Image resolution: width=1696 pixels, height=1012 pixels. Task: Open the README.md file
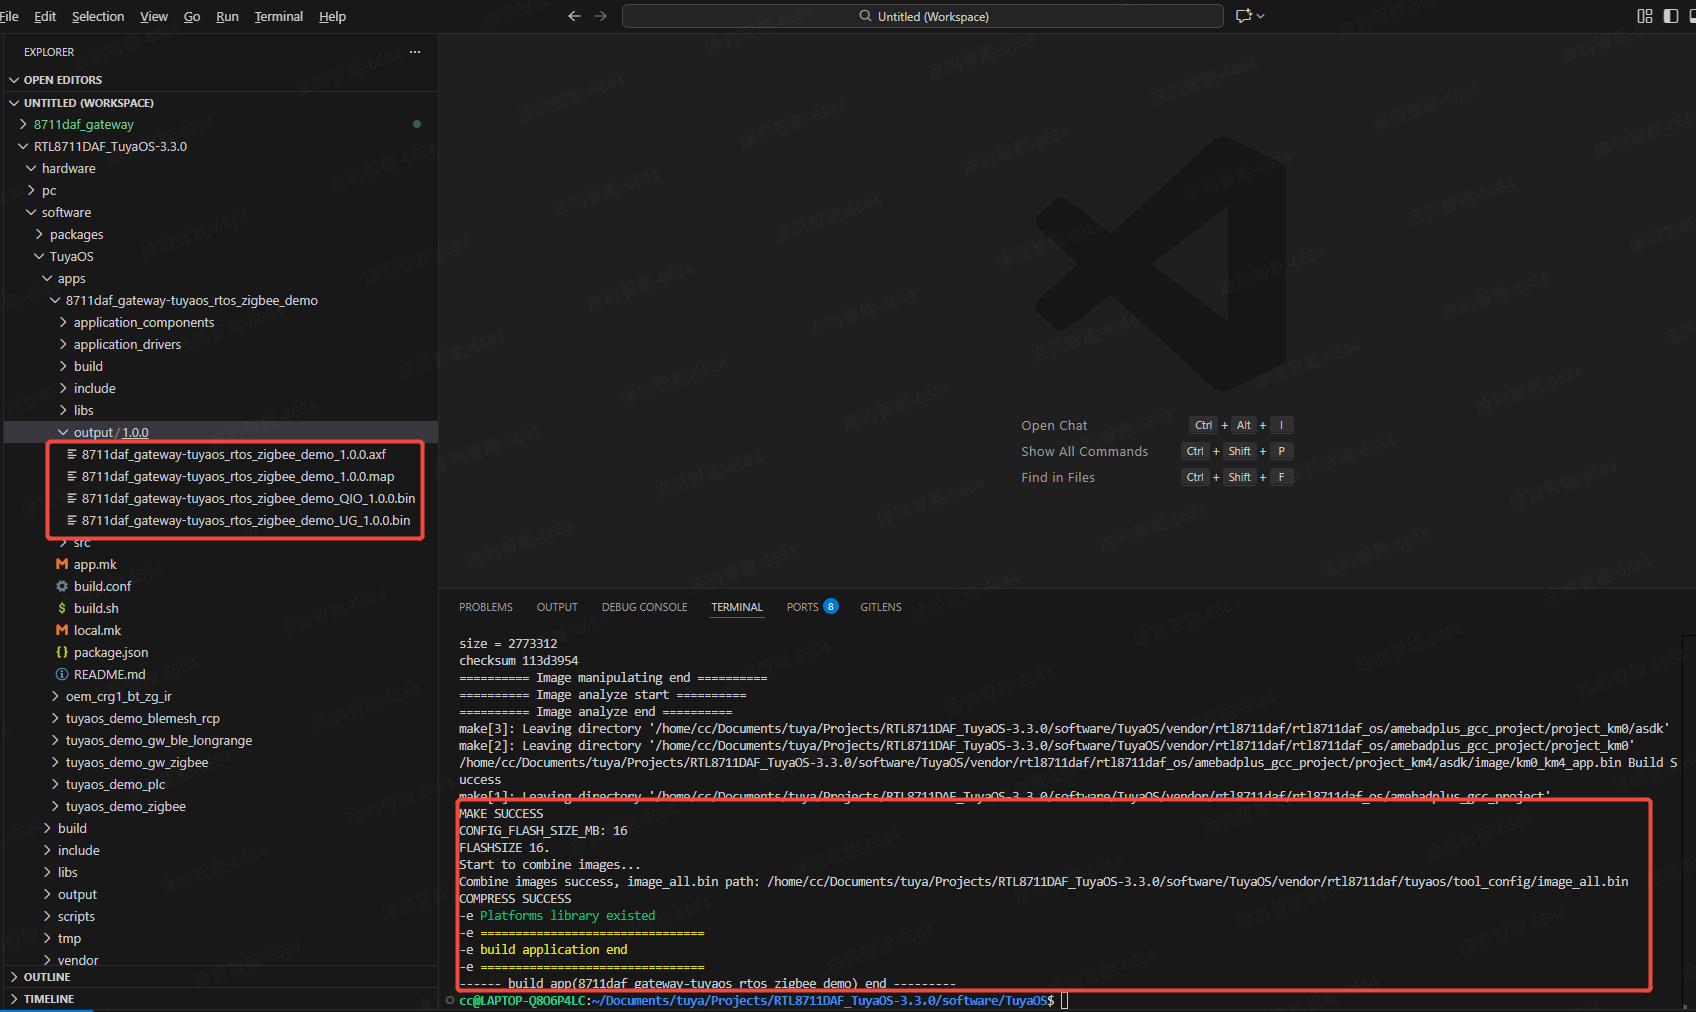[x=109, y=674]
